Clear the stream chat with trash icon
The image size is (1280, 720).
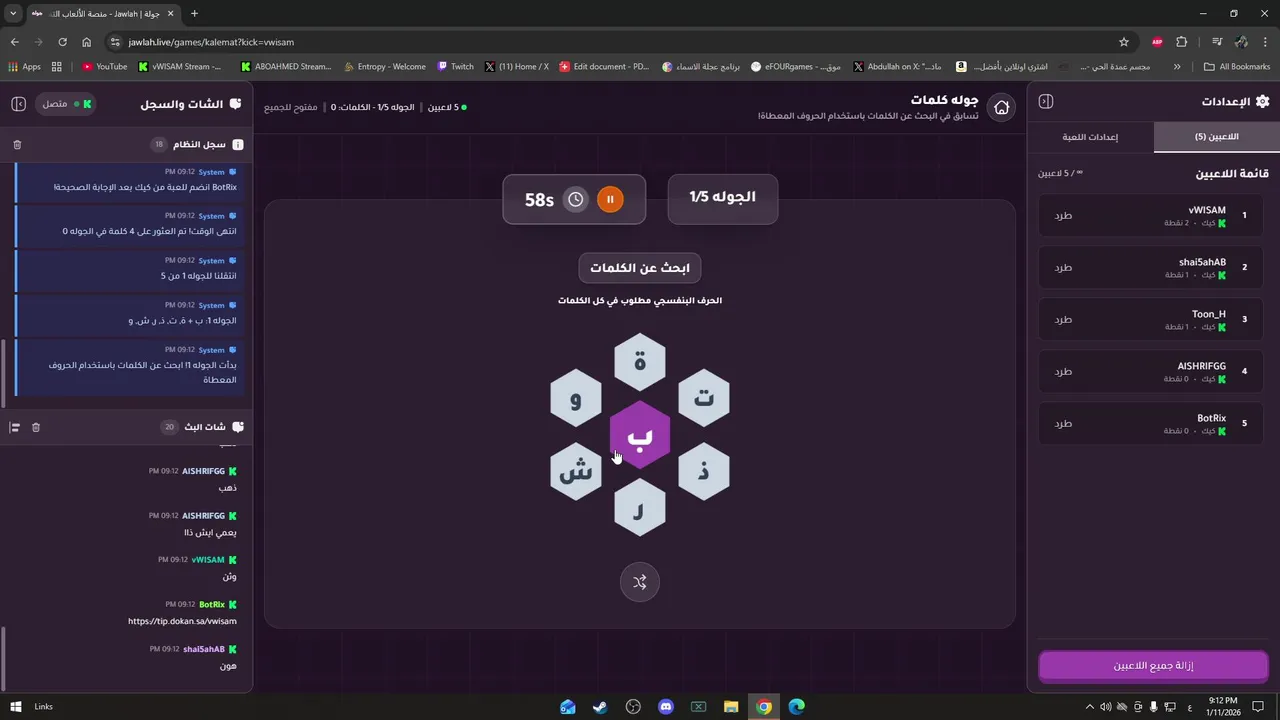[36, 427]
